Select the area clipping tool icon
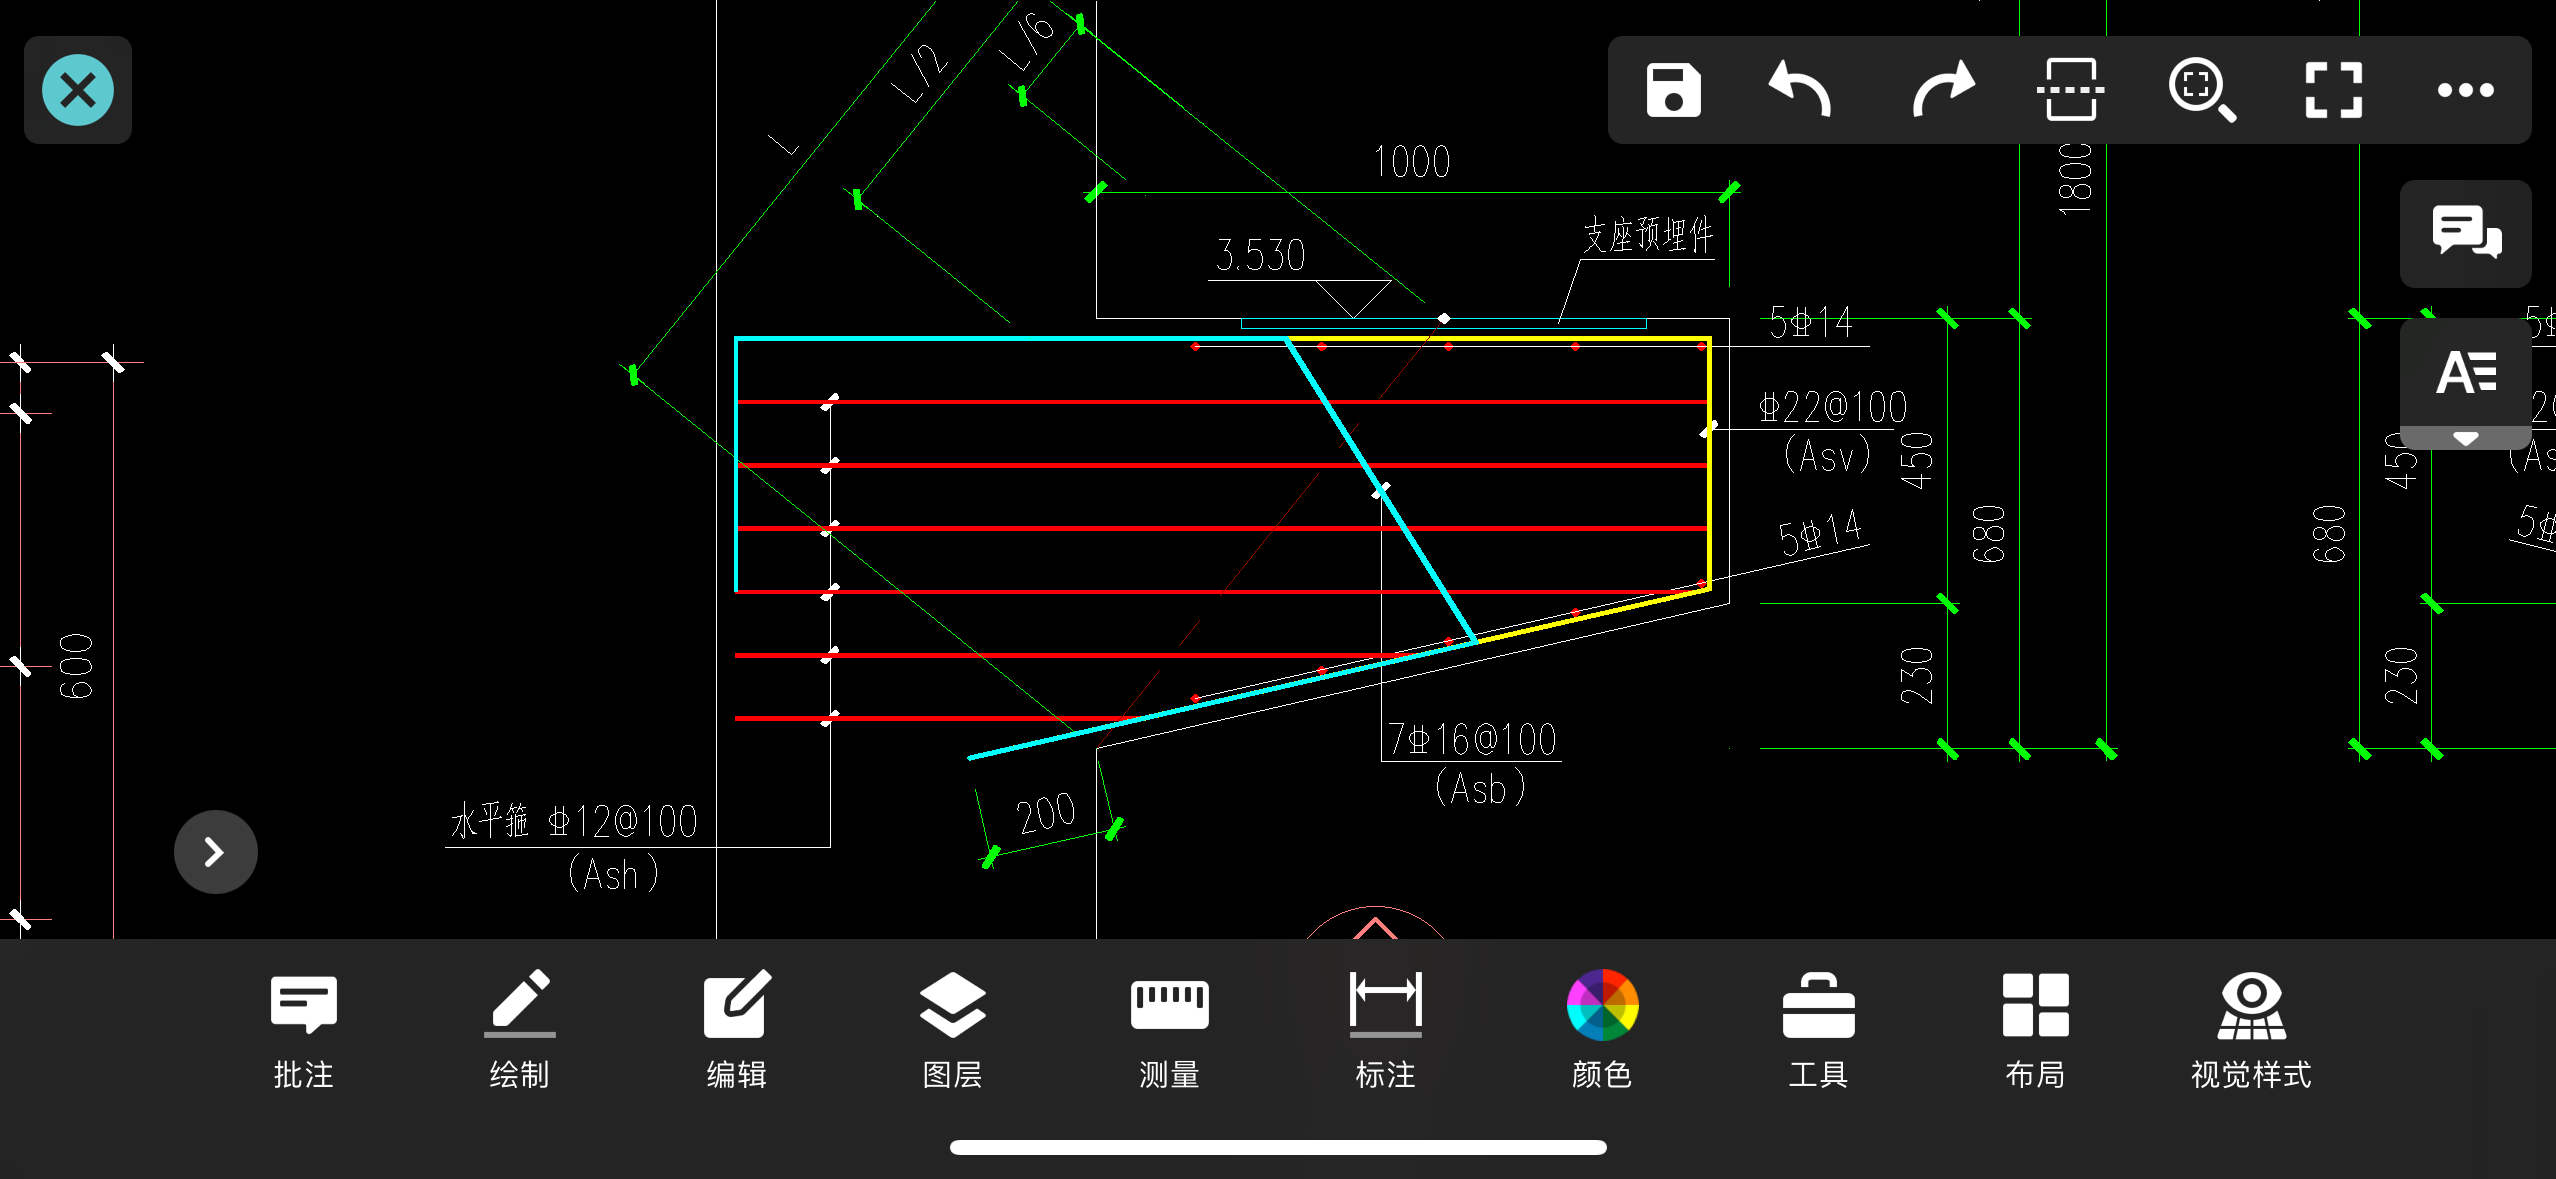 coord(2070,90)
